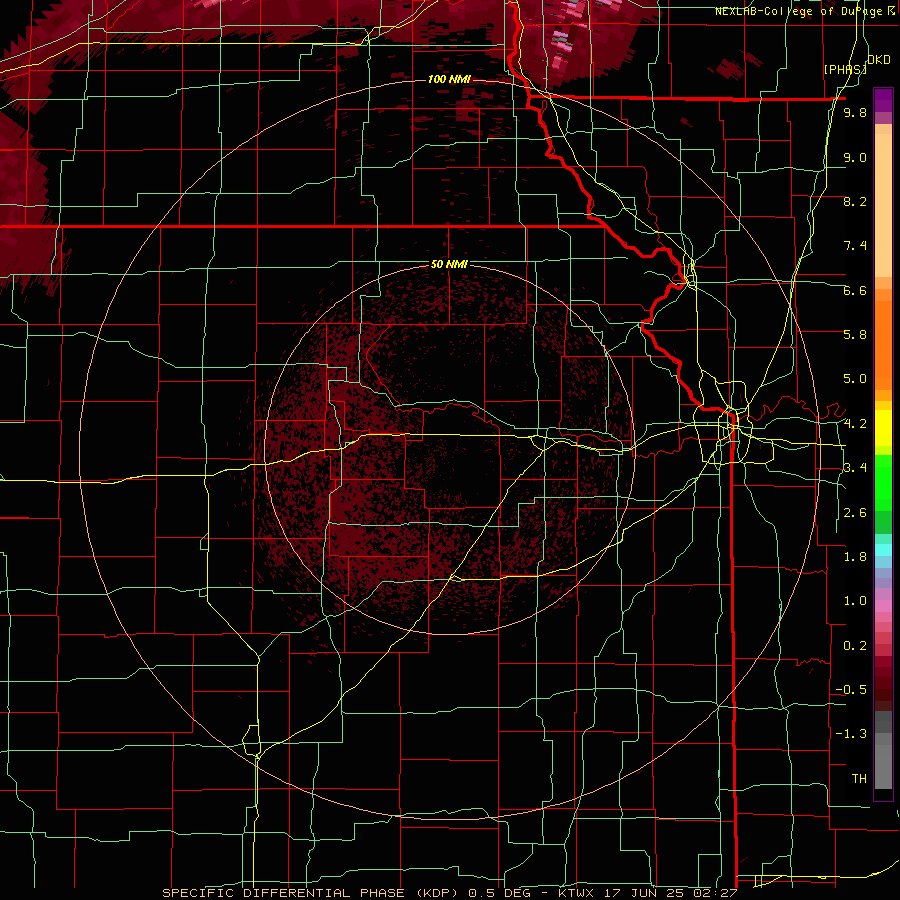Click the TH legend label
This screenshot has height=900, width=900.
pyautogui.click(x=859, y=779)
